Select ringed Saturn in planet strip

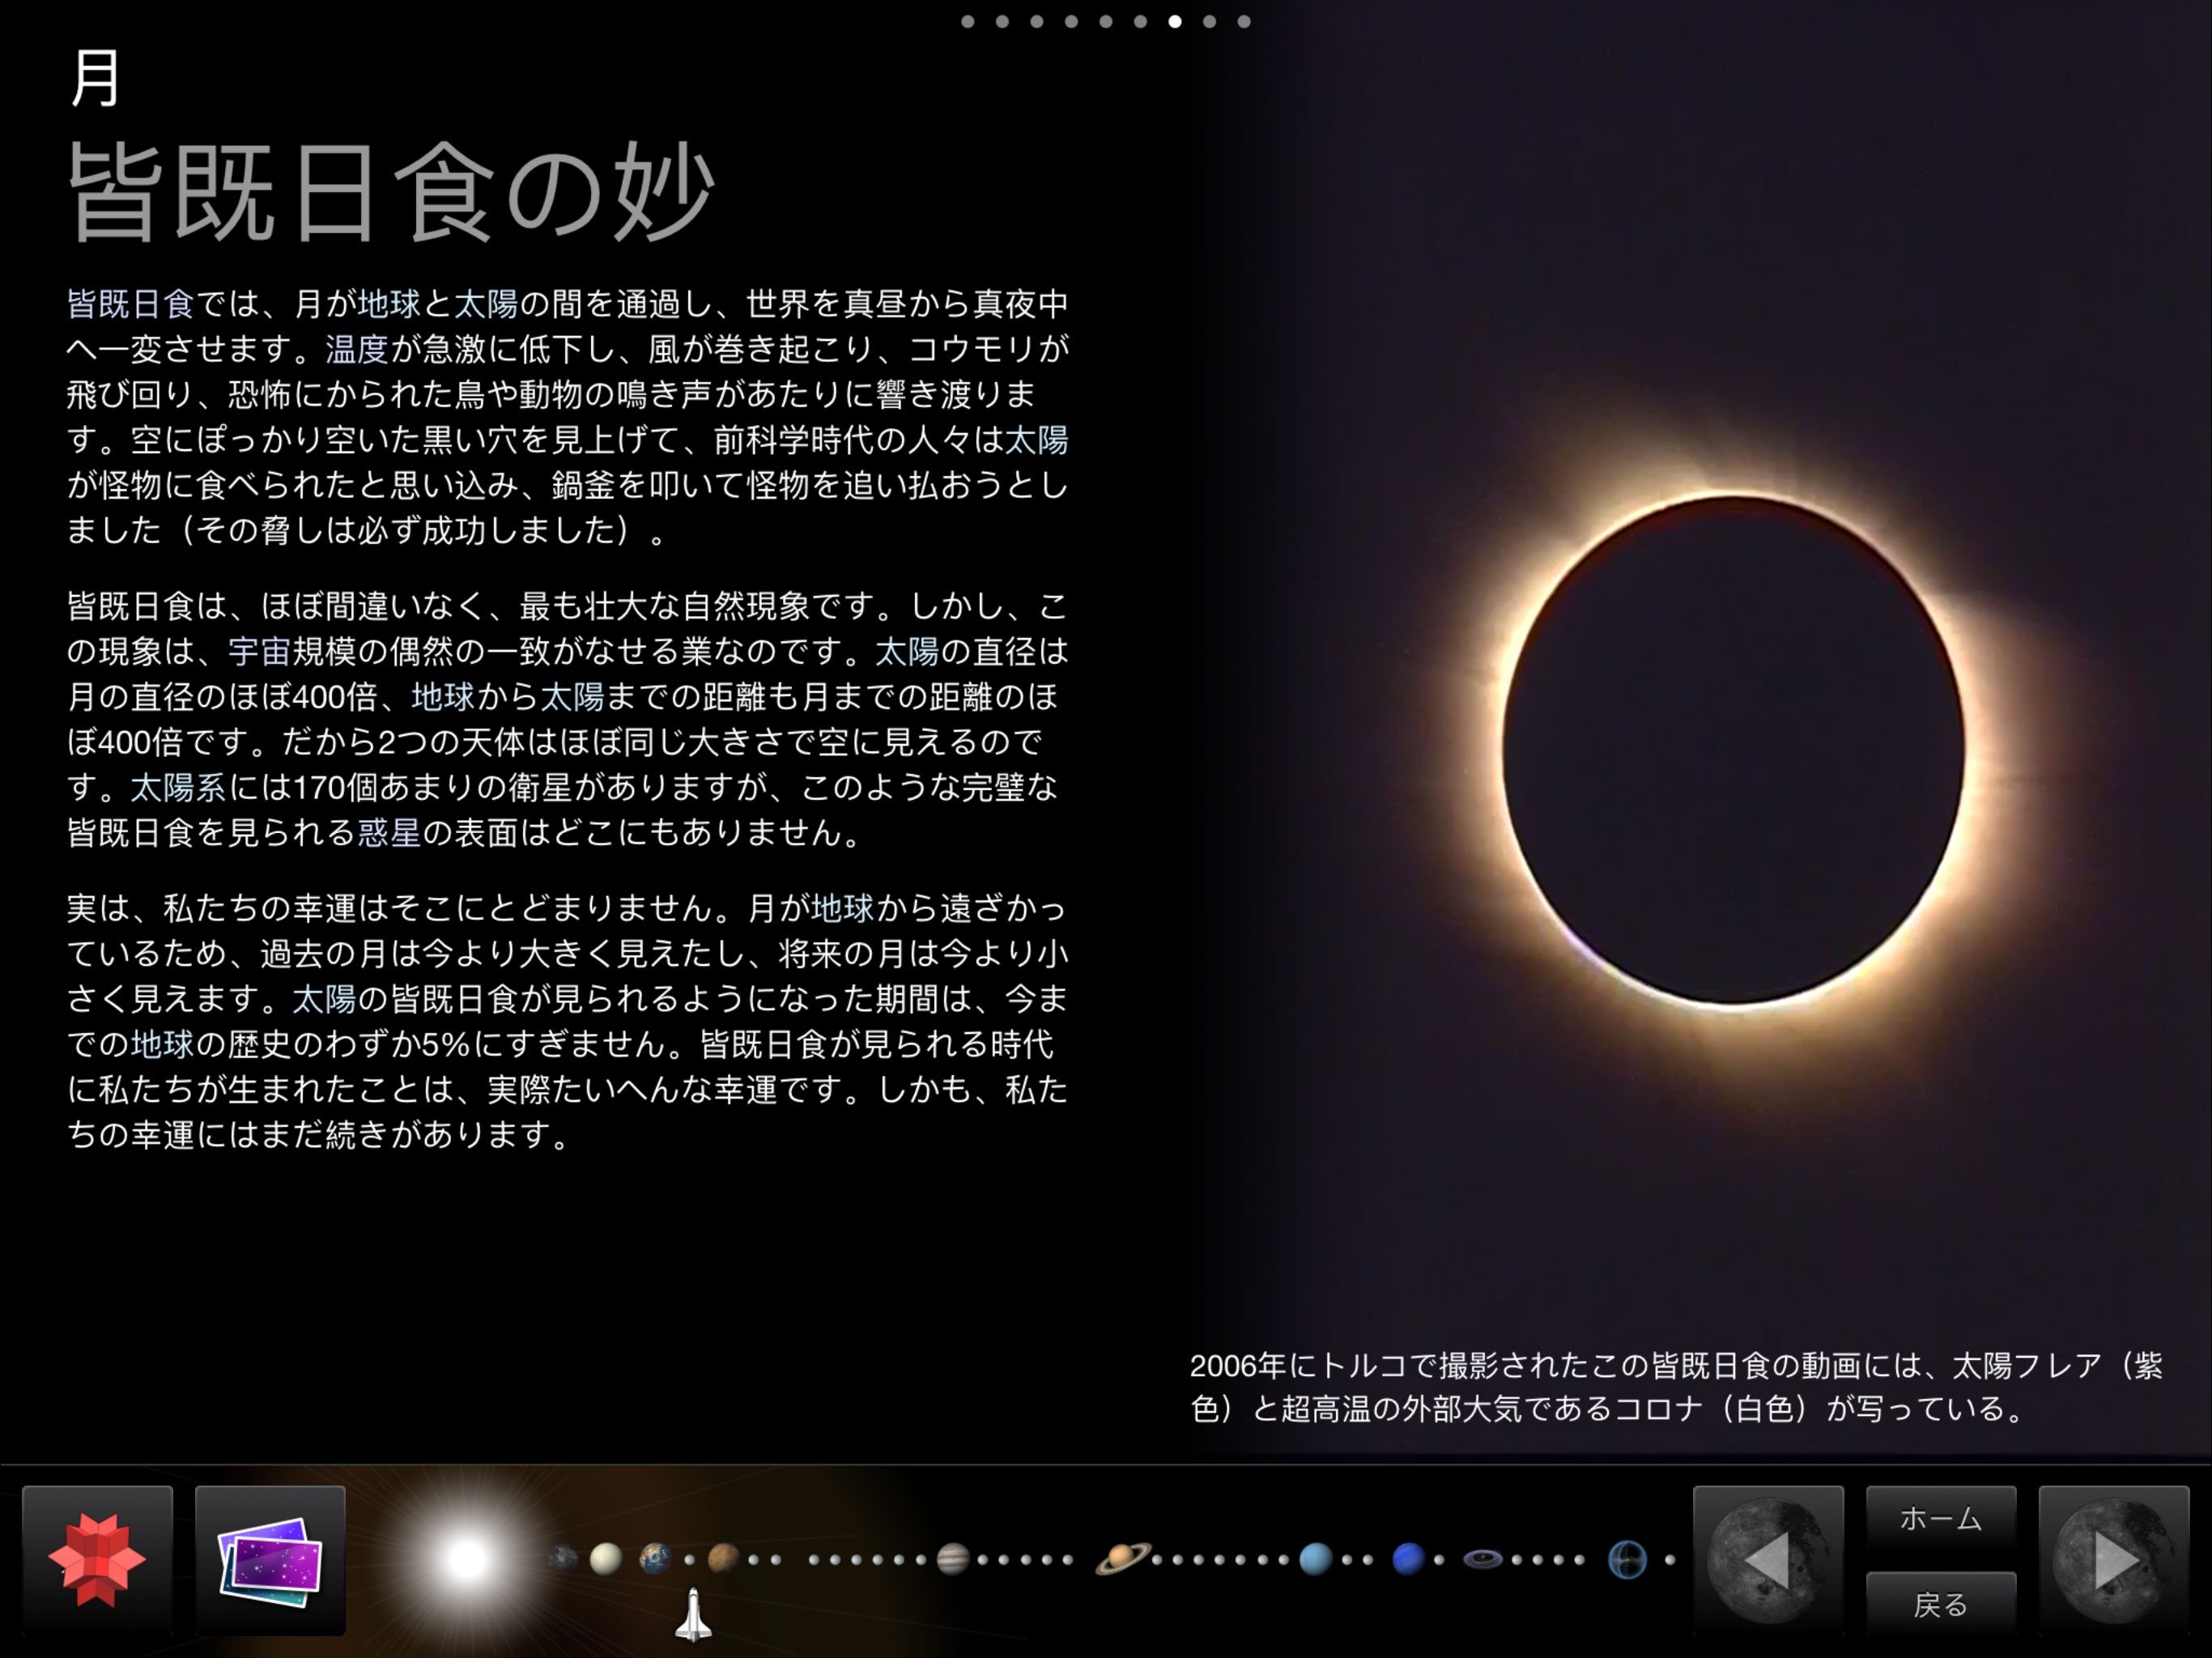pos(1122,1558)
